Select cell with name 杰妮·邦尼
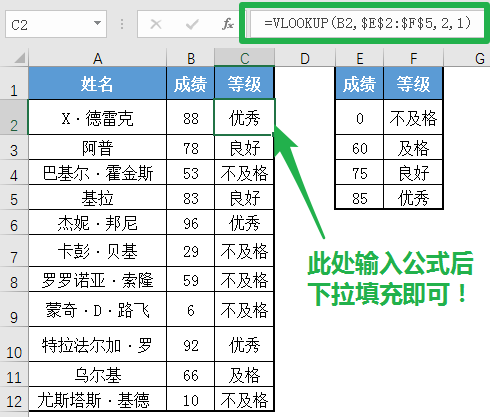490x417 pixels. pos(97,222)
